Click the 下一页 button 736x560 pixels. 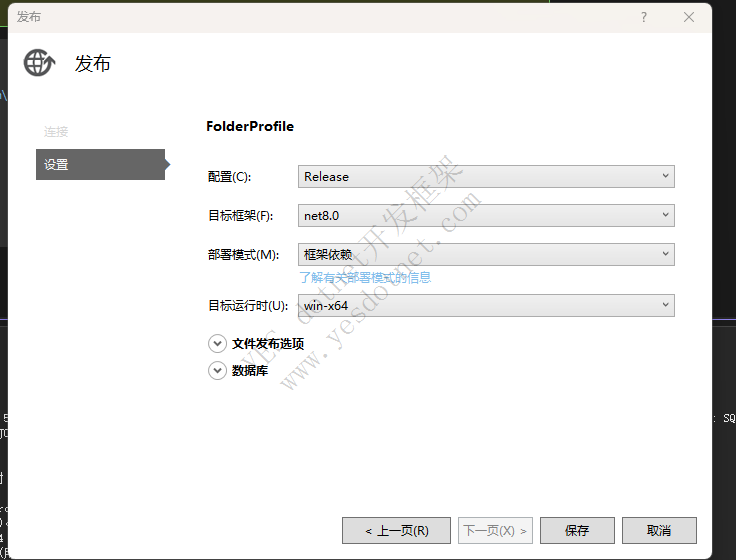(x=494, y=530)
